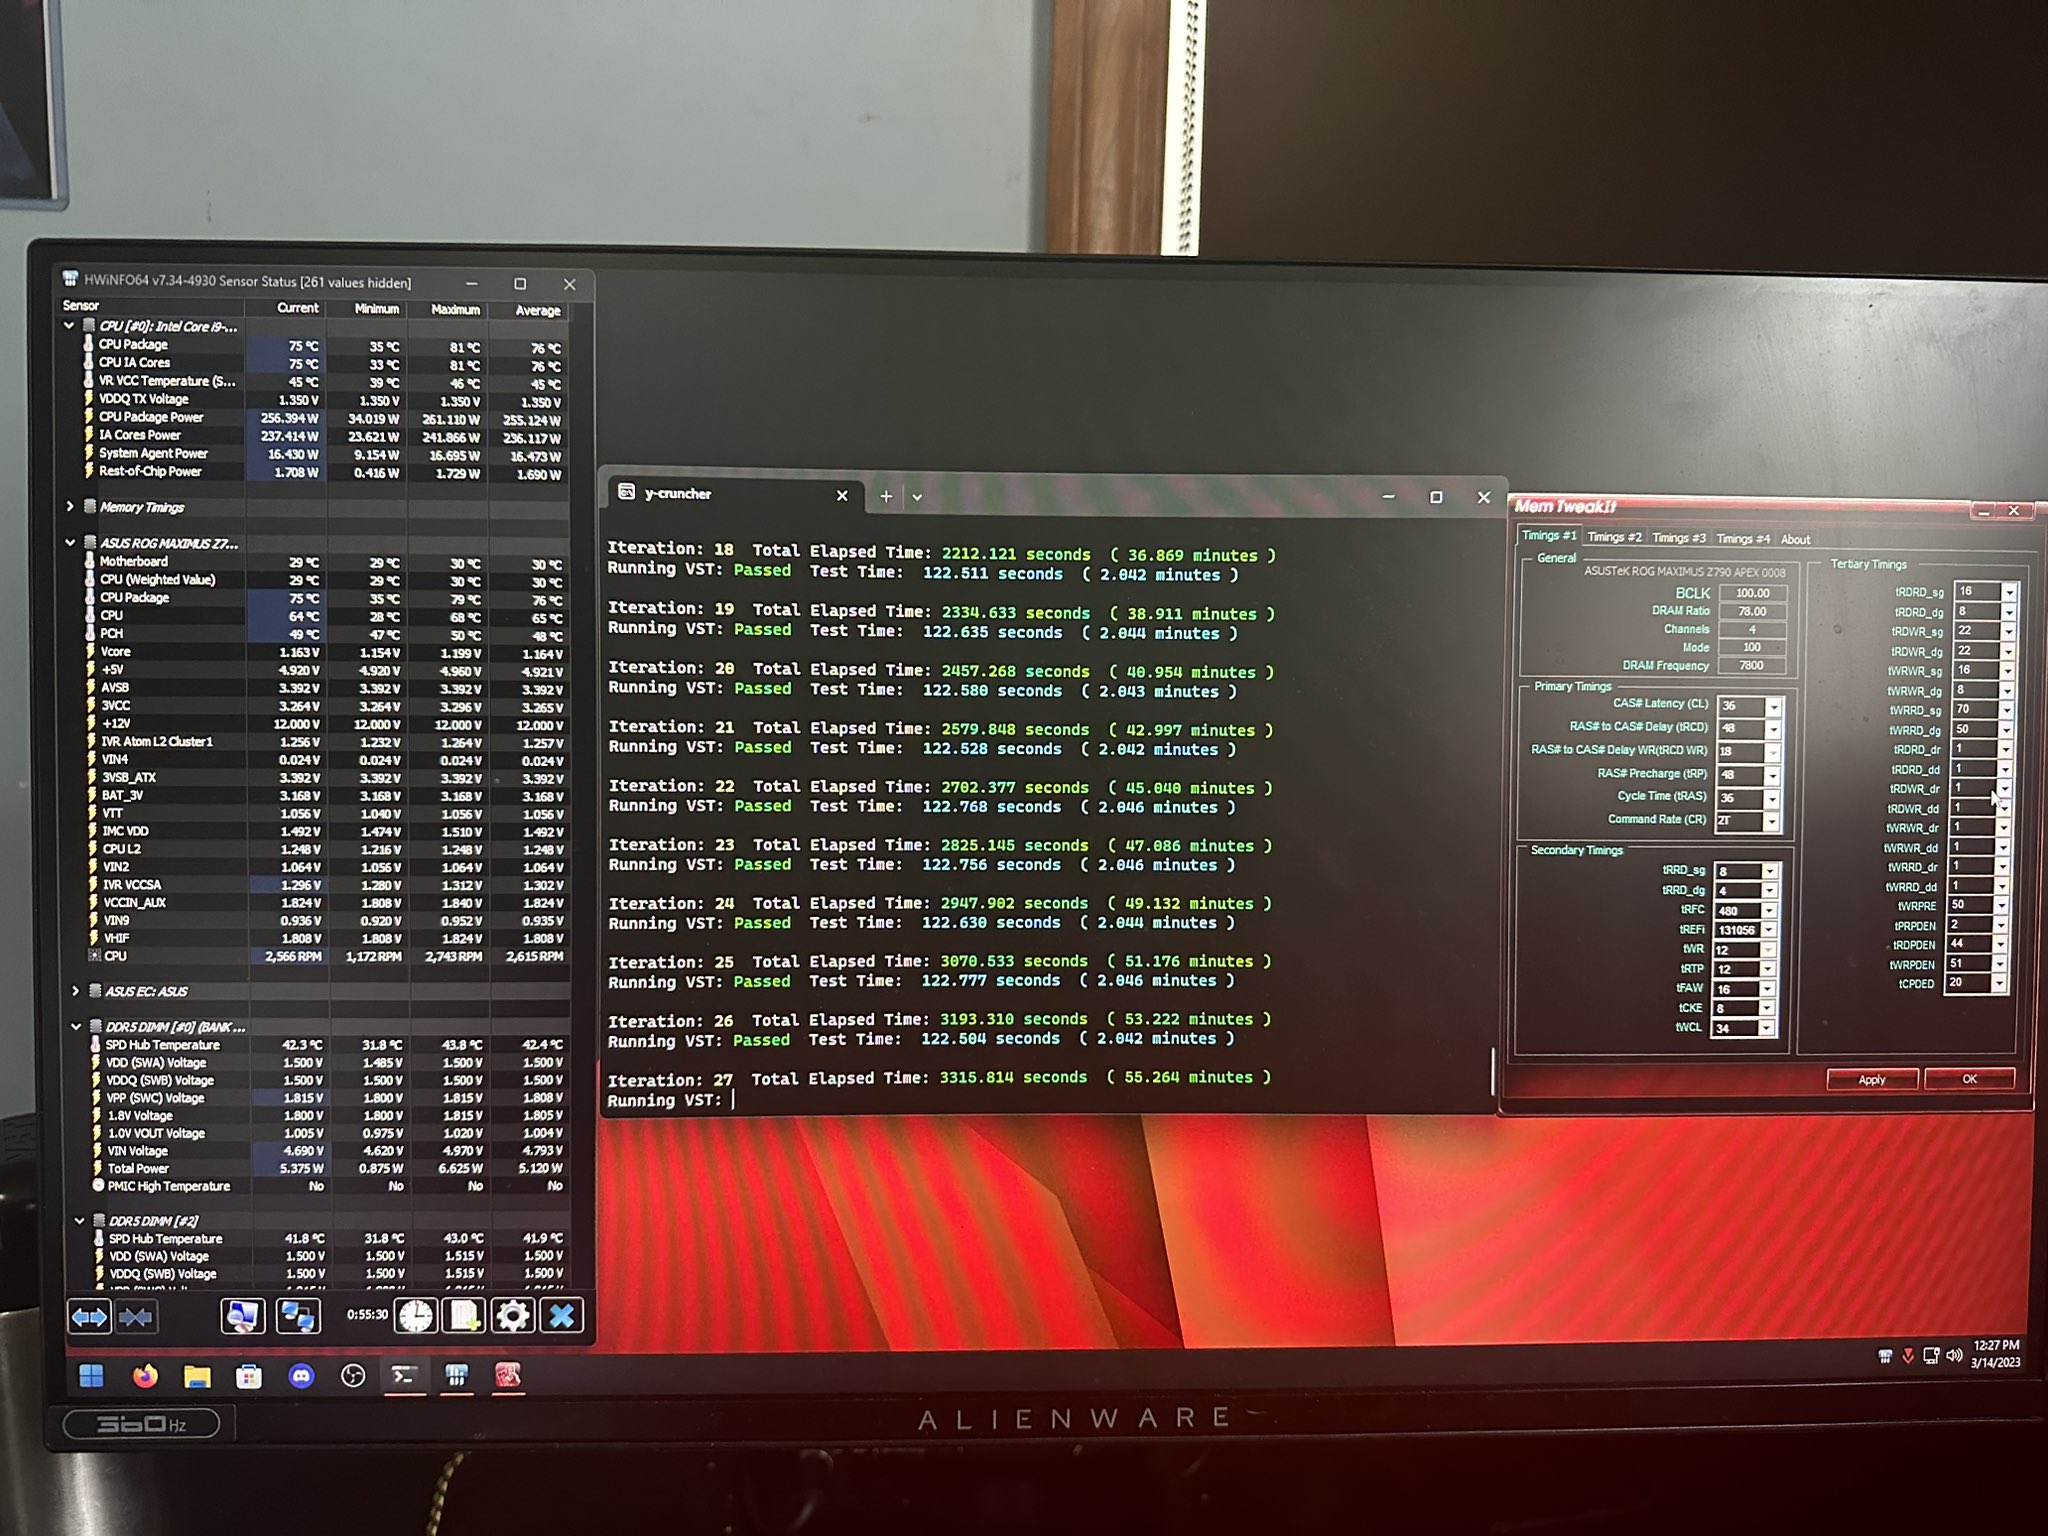Switch to Timings #2 tab
The width and height of the screenshot is (2048, 1536).
[1614, 538]
